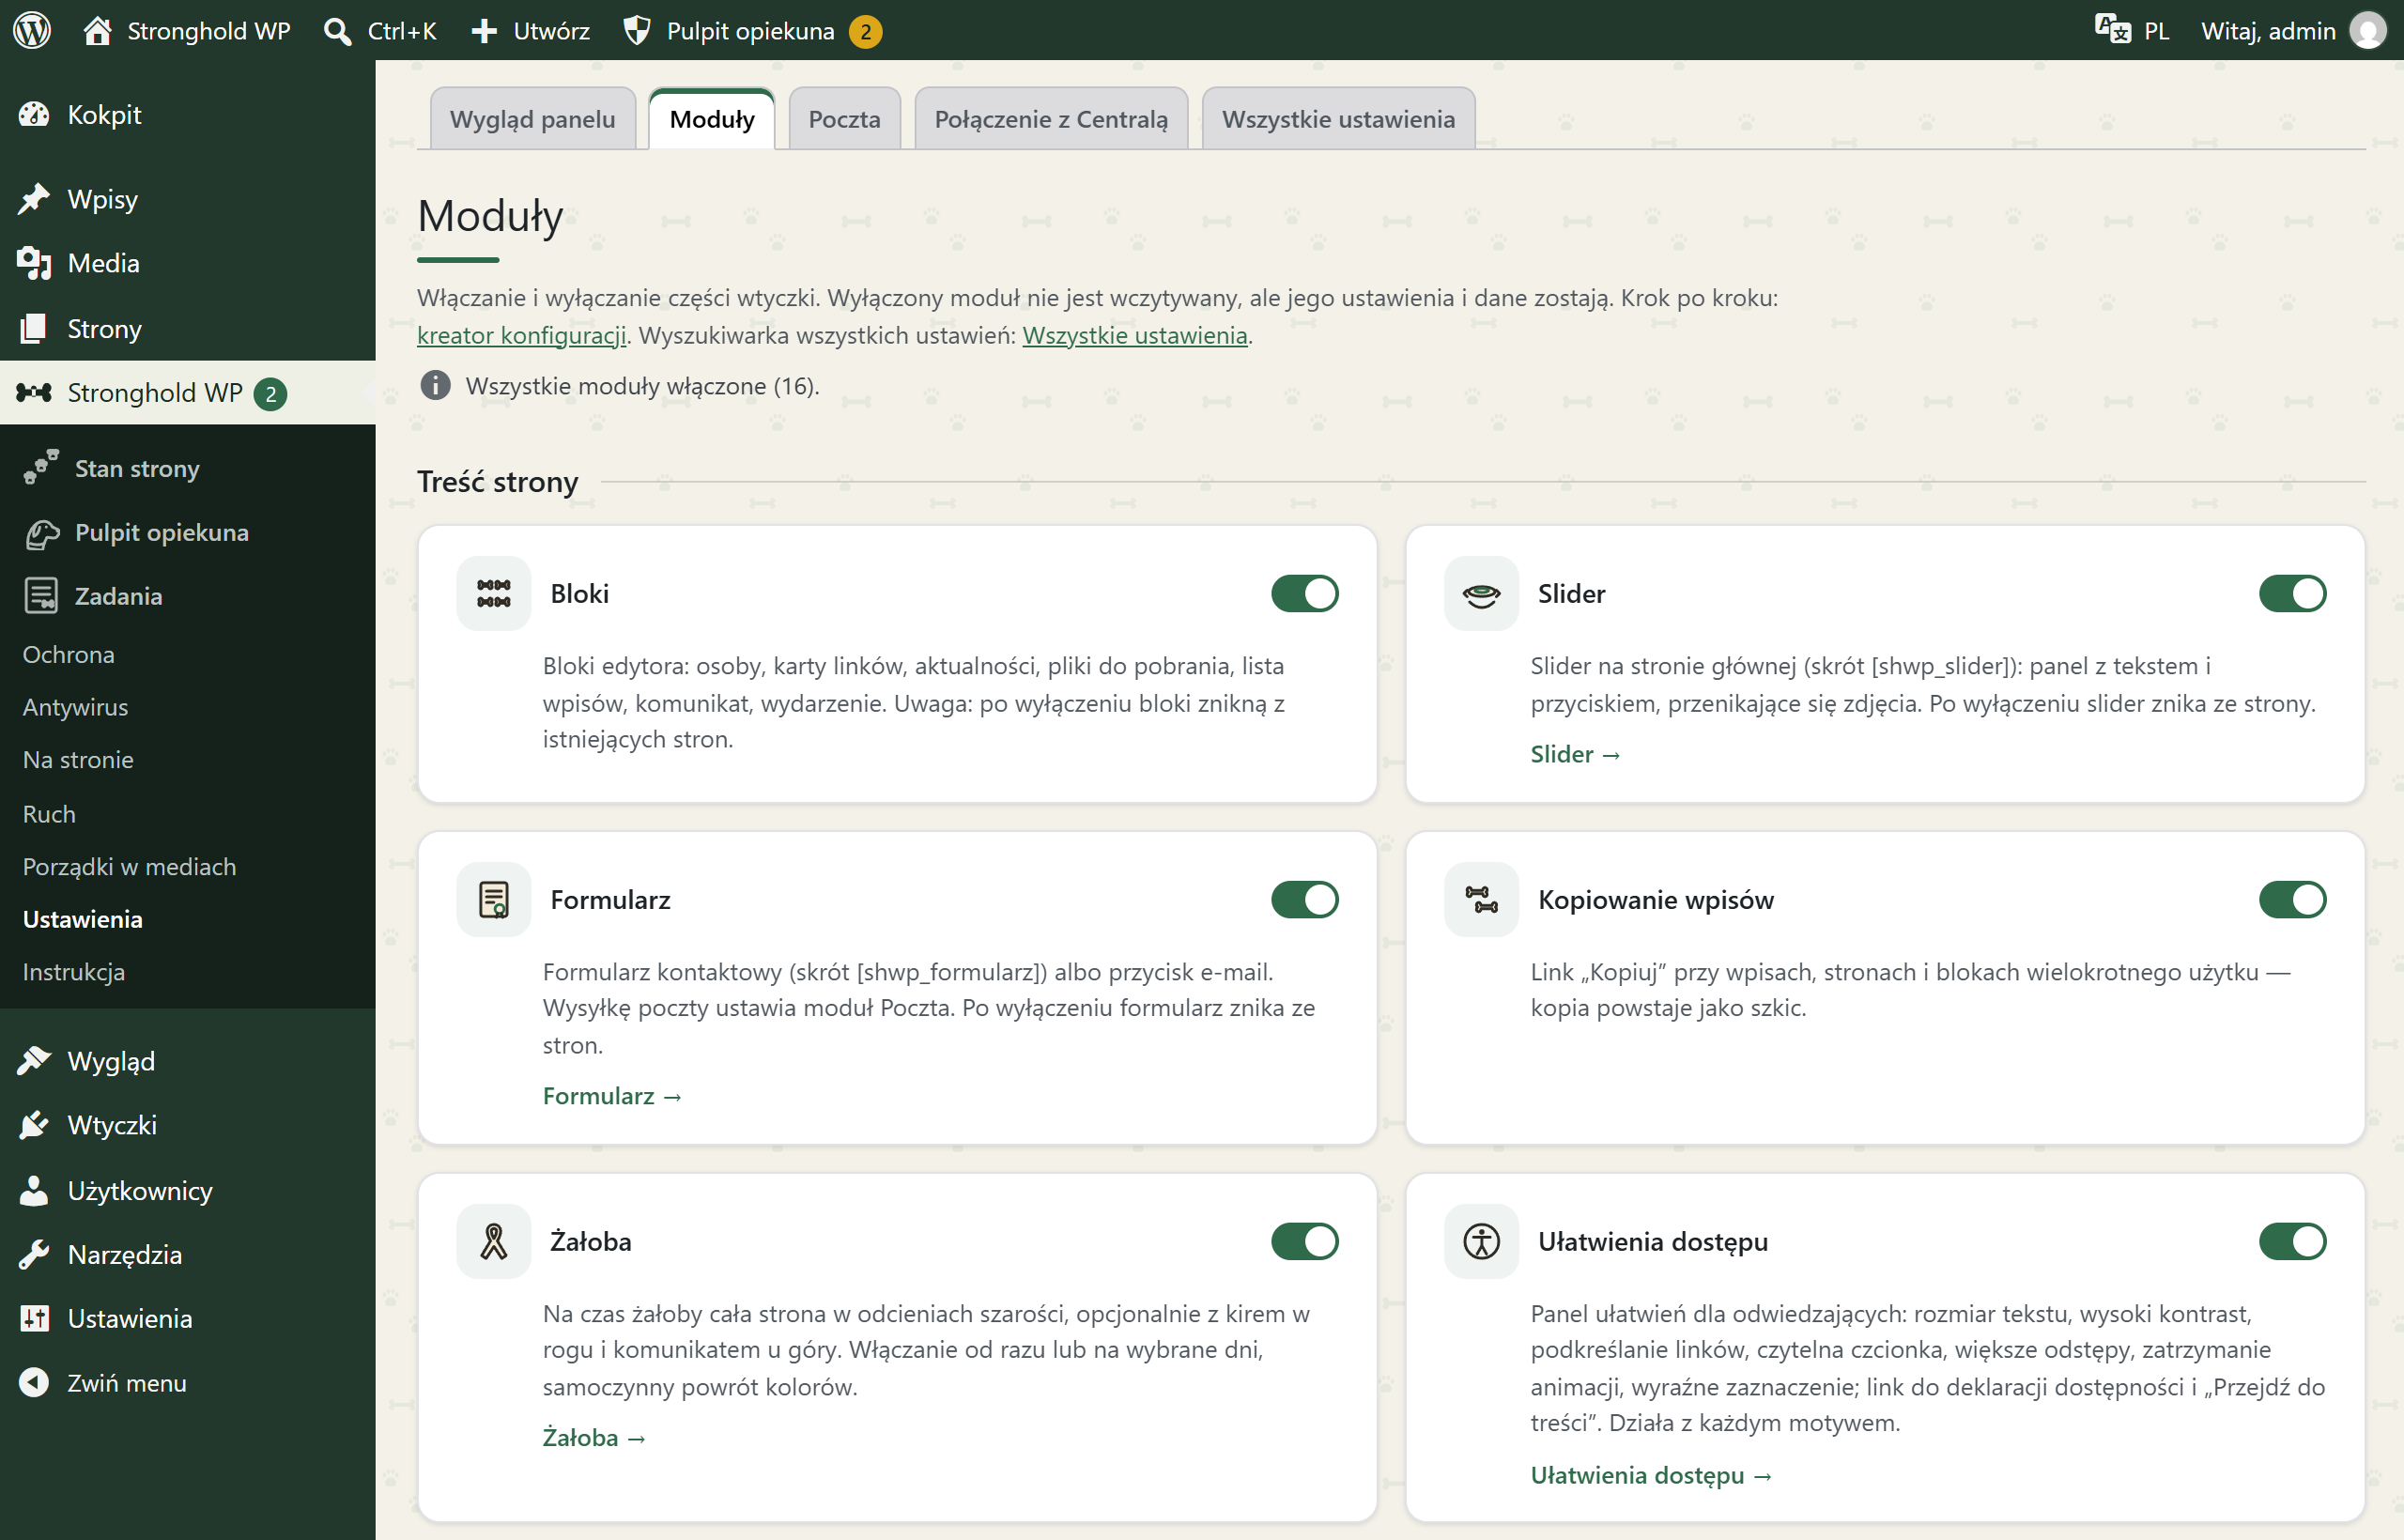This screenshot has width=2404, height=1540.
Task: Open the Formularz → settings link
Action: pos(612,1096)
